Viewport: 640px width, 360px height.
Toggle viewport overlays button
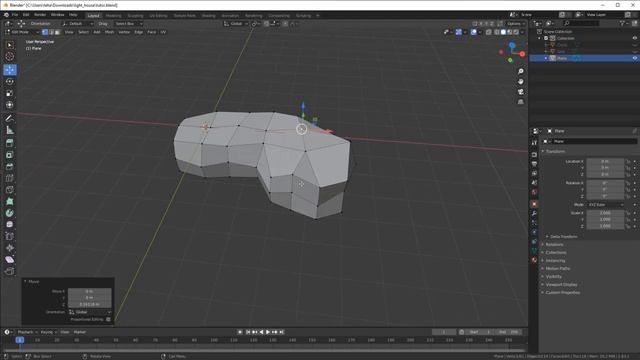pos(473,32)
